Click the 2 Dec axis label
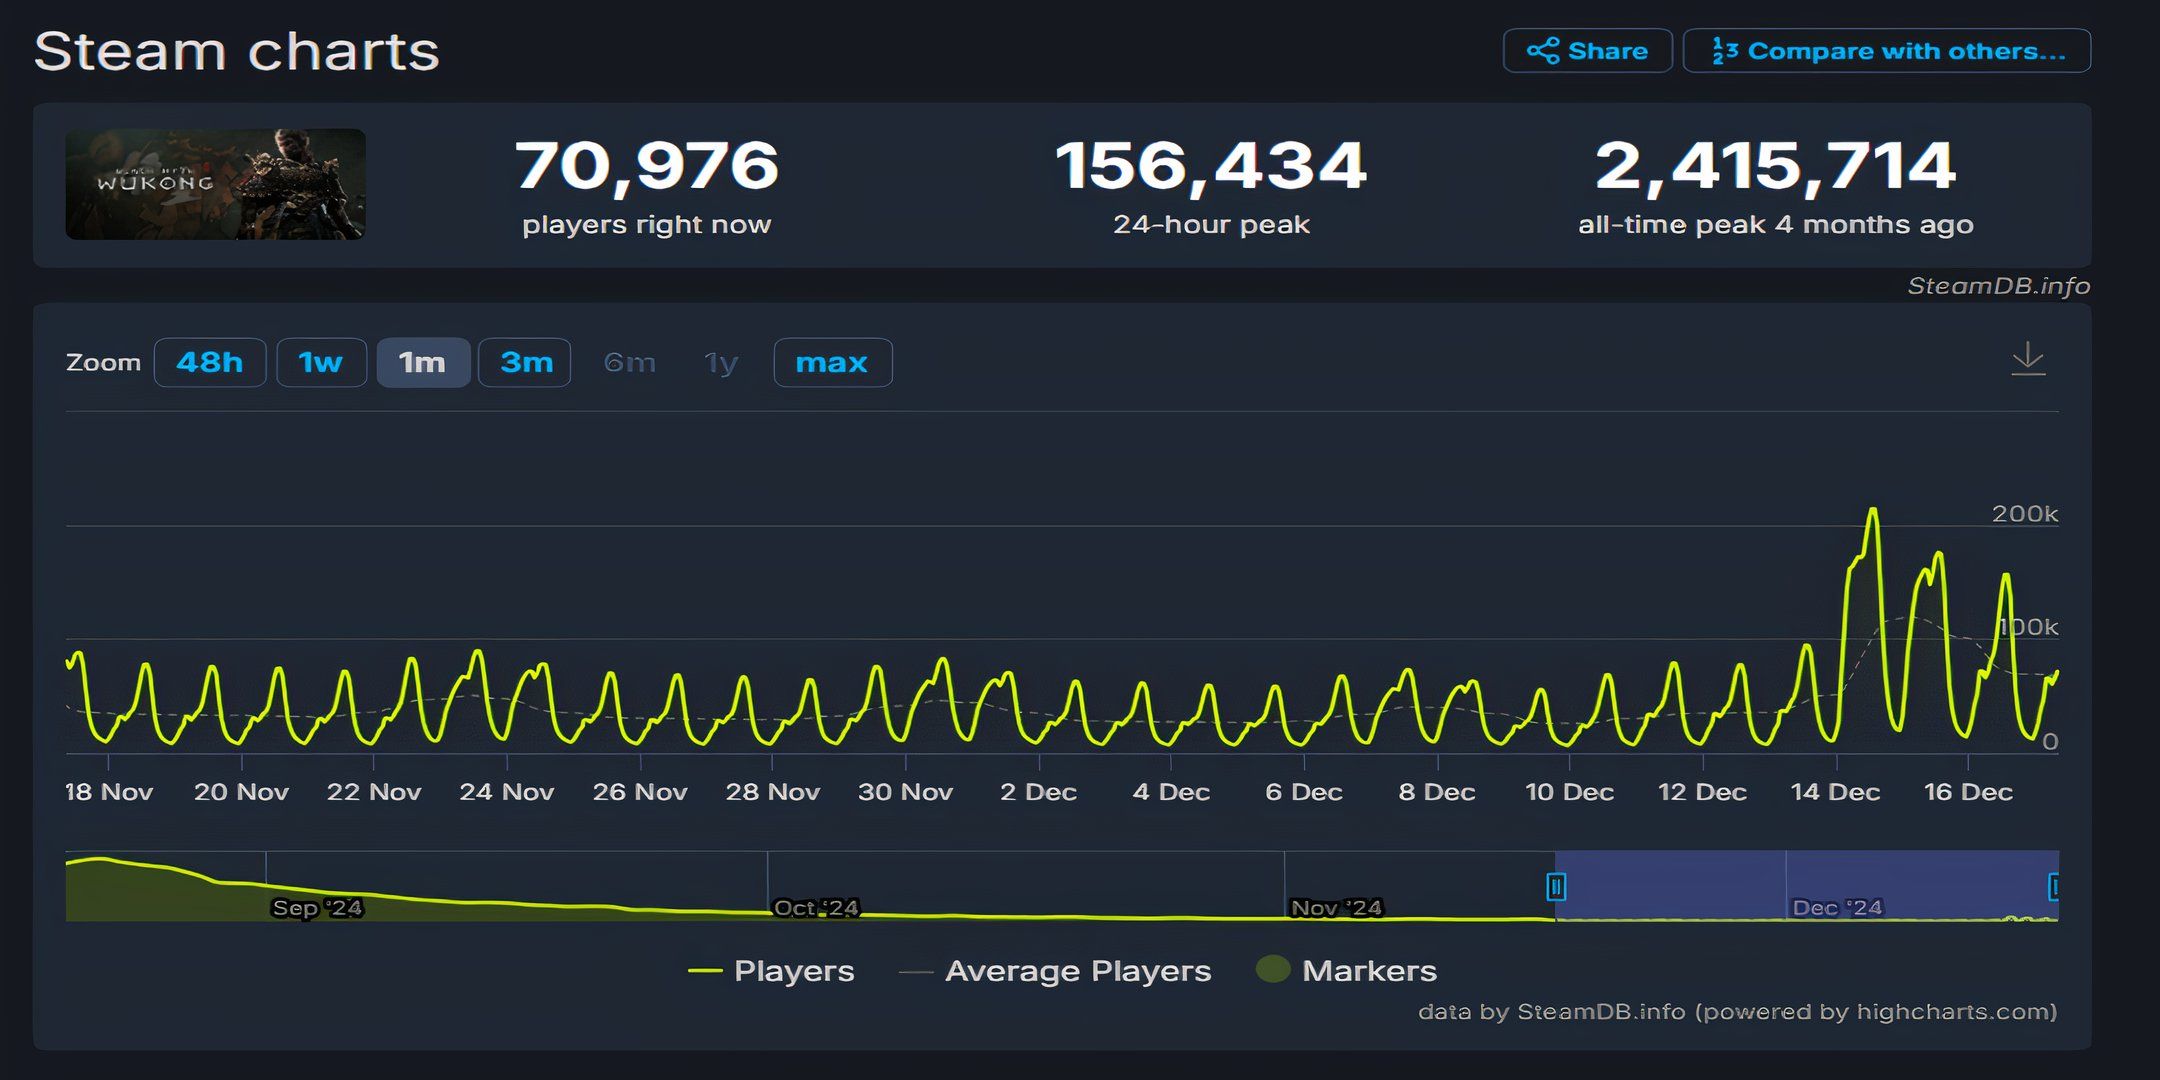Screen dimensions: 2160x1080 (x=1038, y=792)
